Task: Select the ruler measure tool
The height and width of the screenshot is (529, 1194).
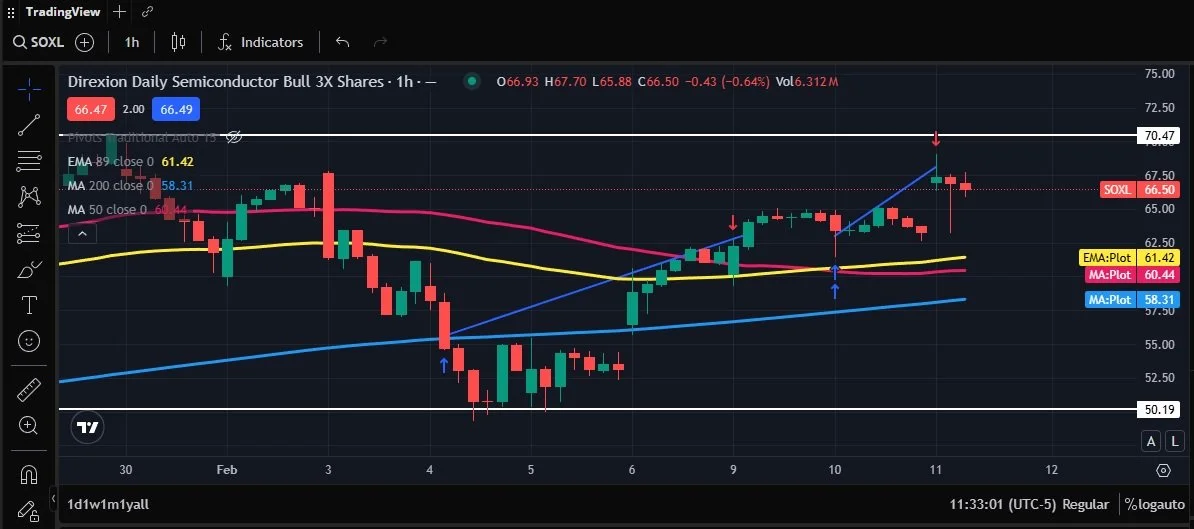Action: point(29,390)
